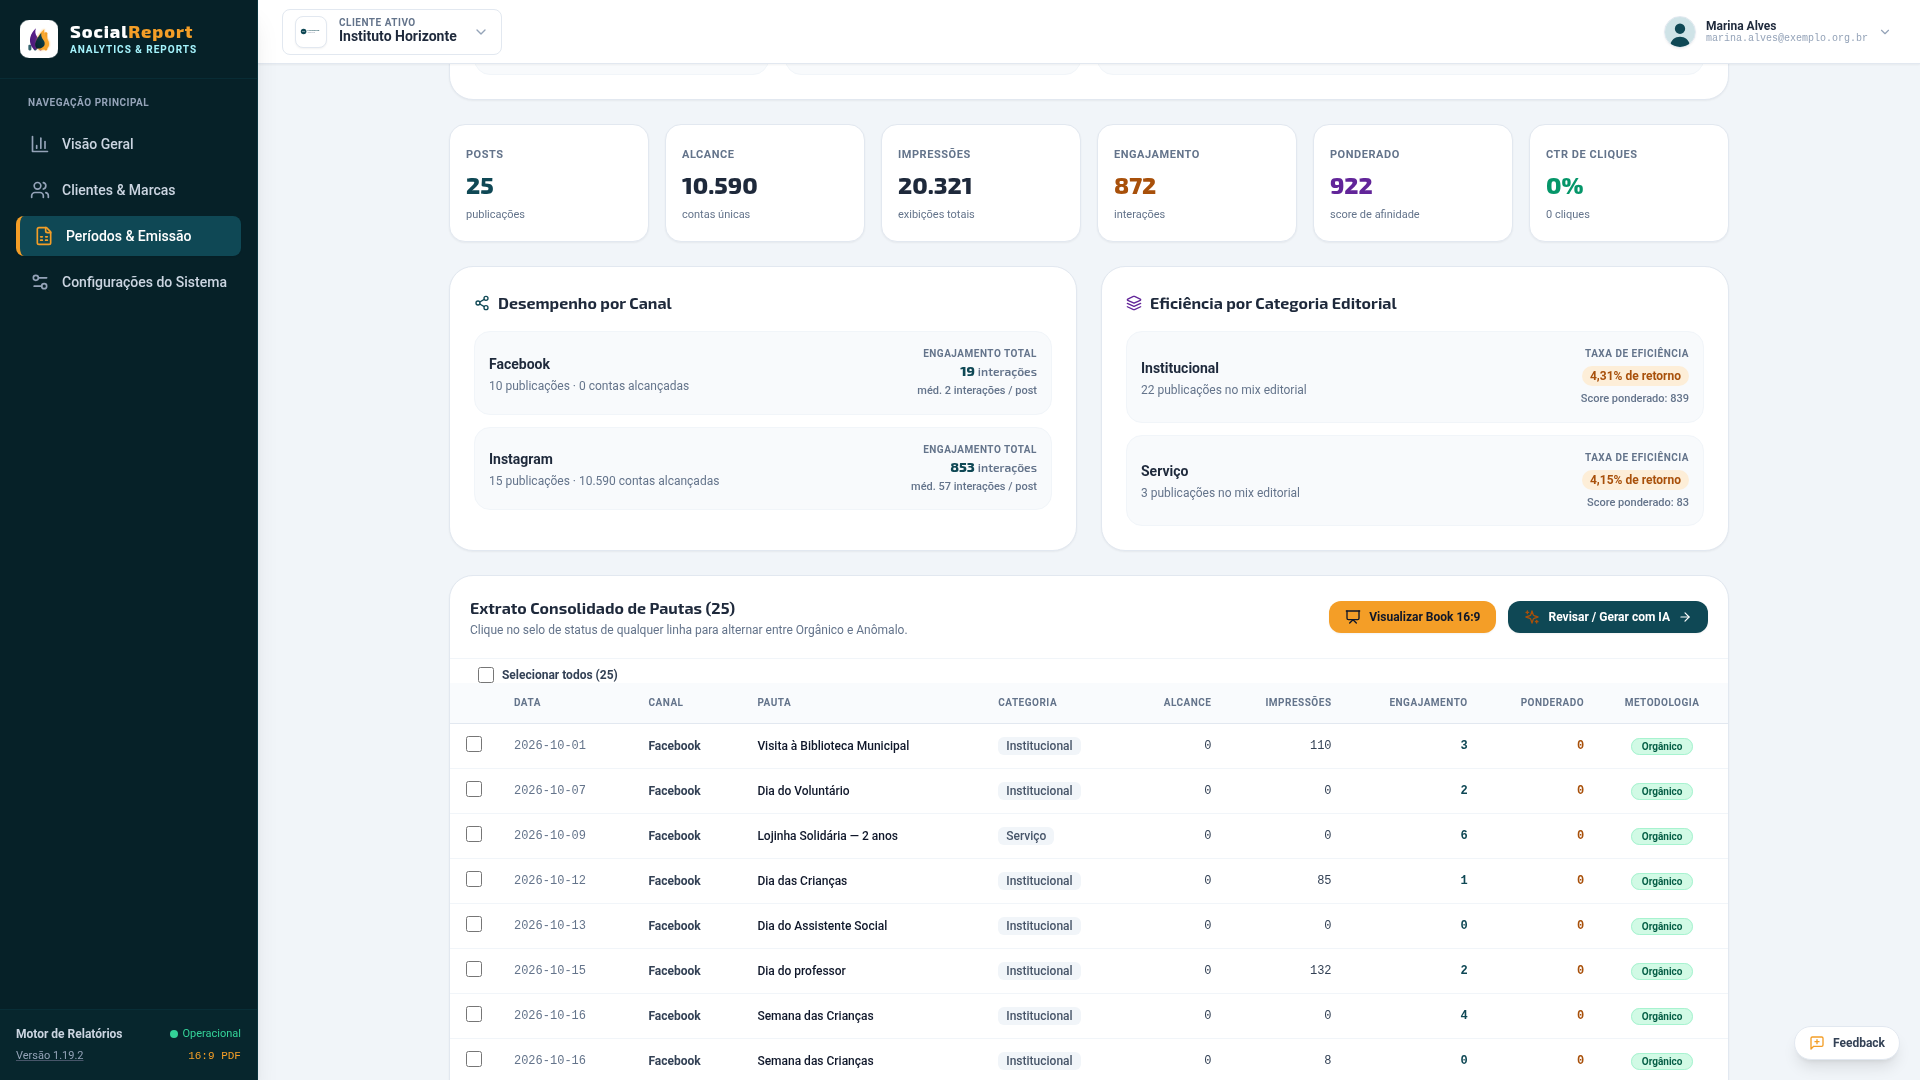
Task: Click the sparkle icon in Revisar / Gerar button
Action: point(1532,617)
